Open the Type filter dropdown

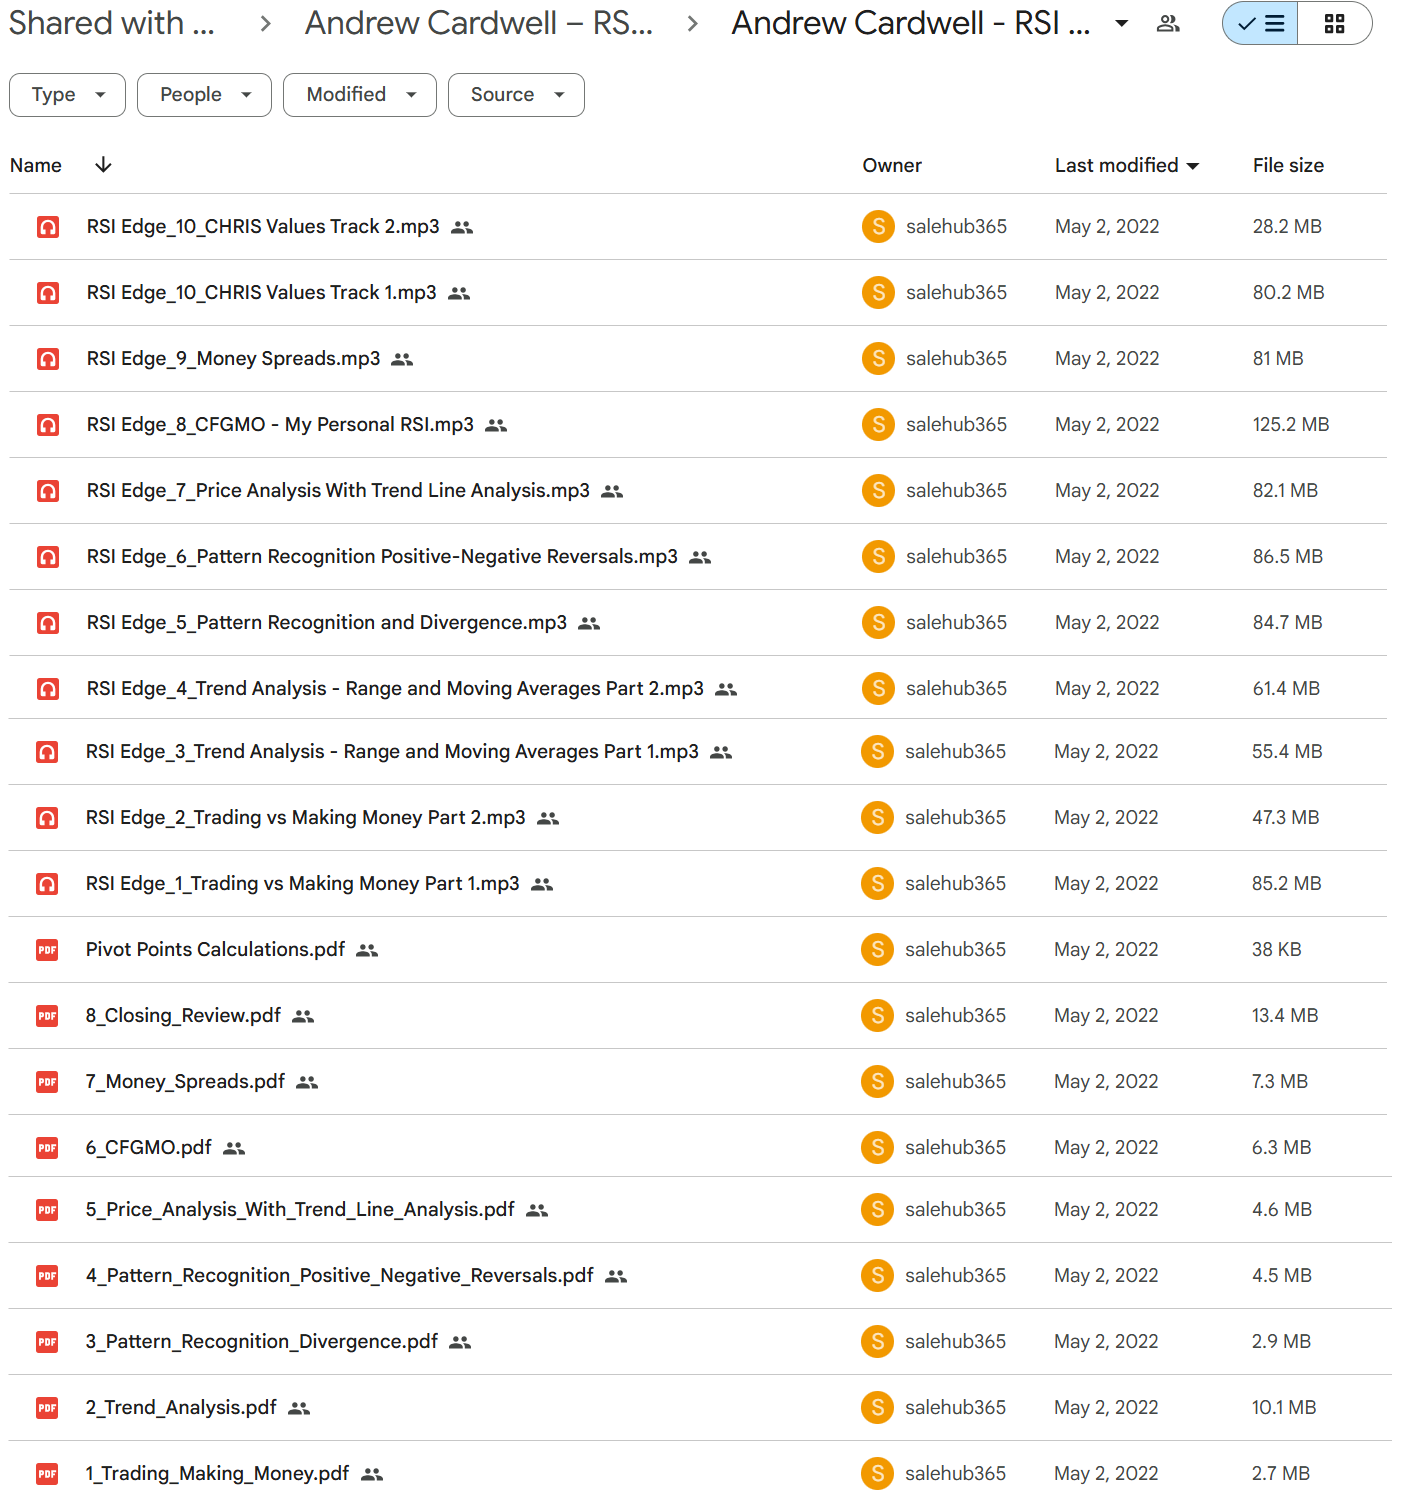(x=67, y=95)
